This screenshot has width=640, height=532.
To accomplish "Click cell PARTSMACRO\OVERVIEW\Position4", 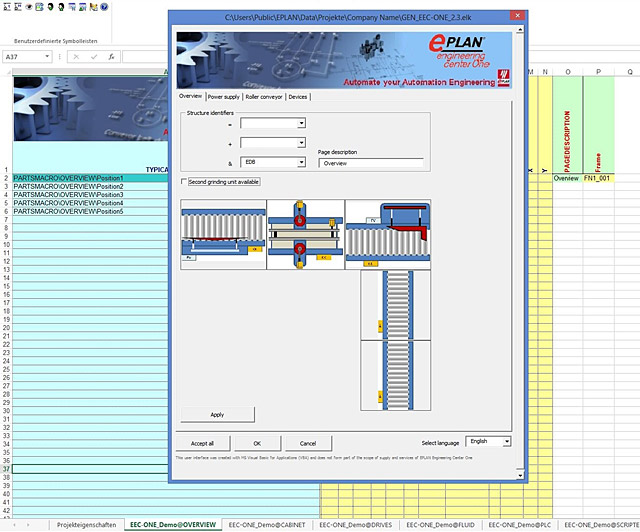I will [90, 203].
